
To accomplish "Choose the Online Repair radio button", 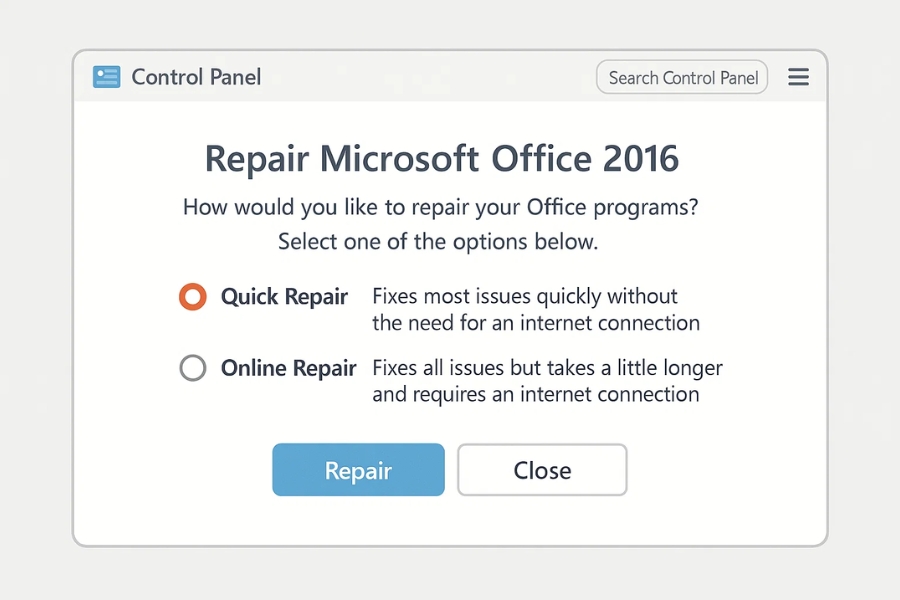I will click(x=192, y=368).
